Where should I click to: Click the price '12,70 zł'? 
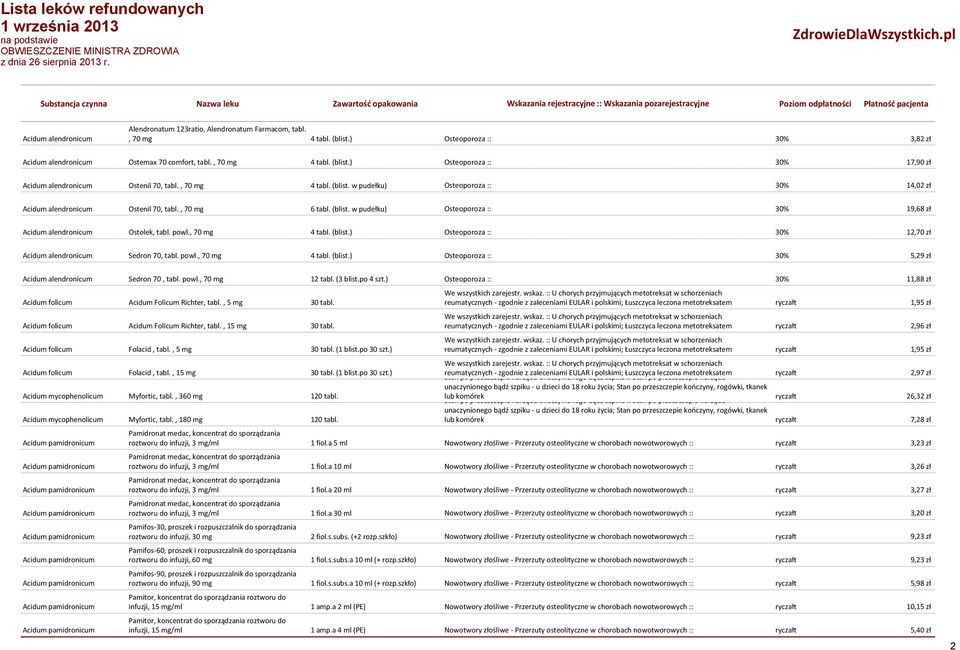(x=918, y=232)
